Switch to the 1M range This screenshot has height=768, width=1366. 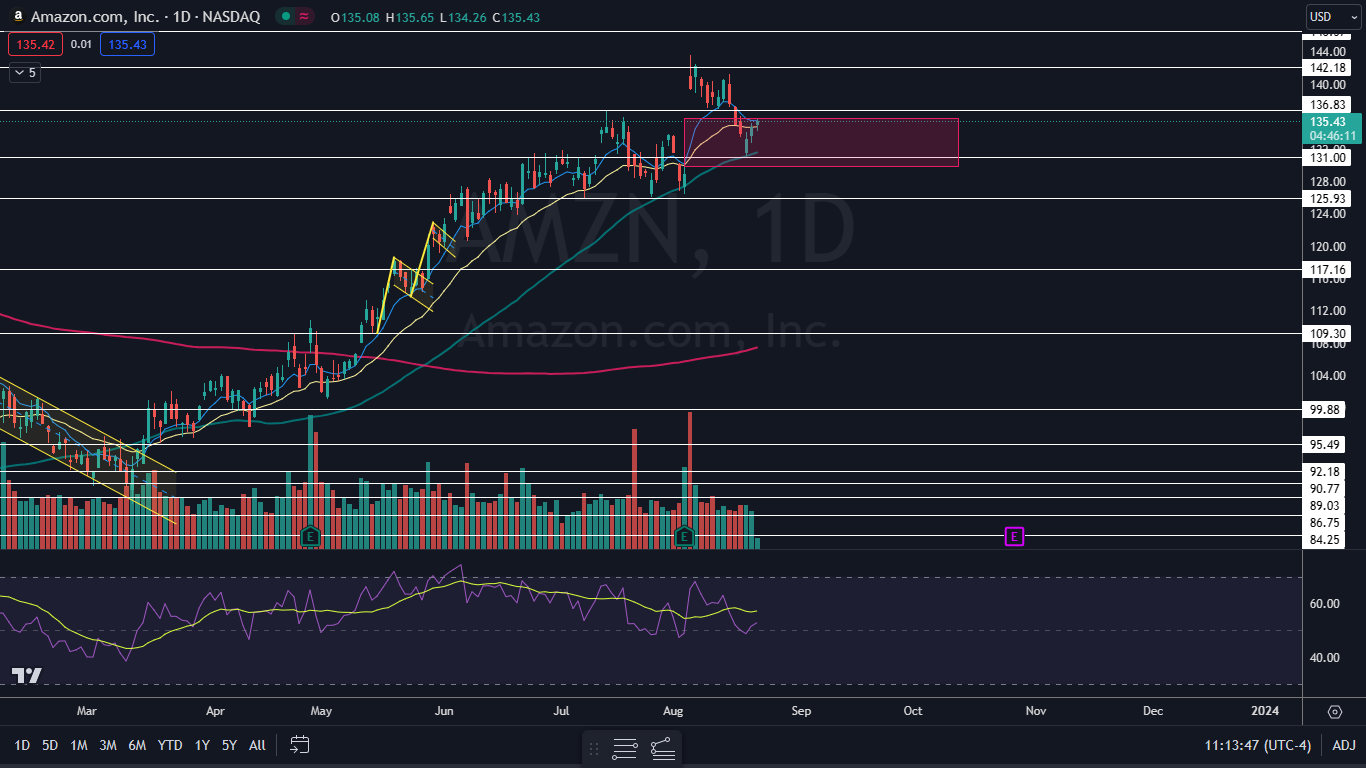coord(79,745)
